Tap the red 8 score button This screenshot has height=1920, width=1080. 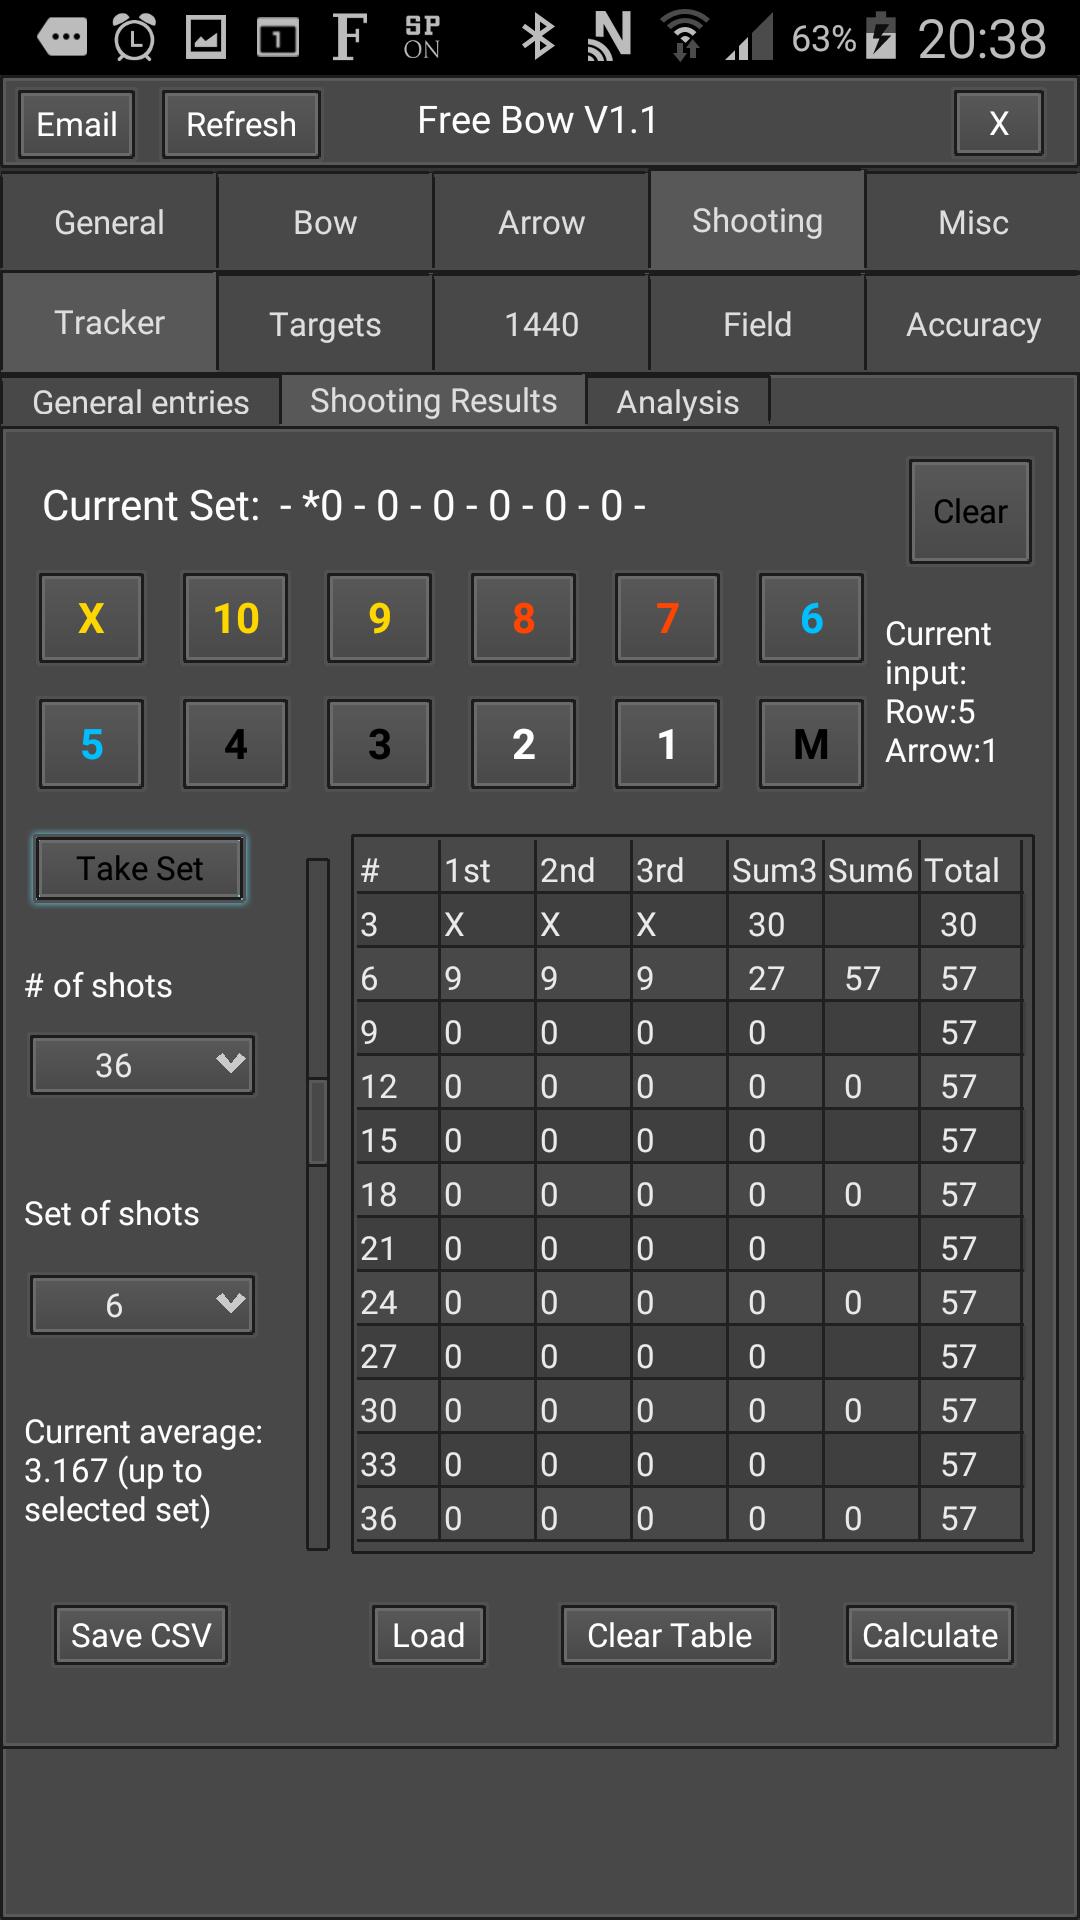[523, 619]
